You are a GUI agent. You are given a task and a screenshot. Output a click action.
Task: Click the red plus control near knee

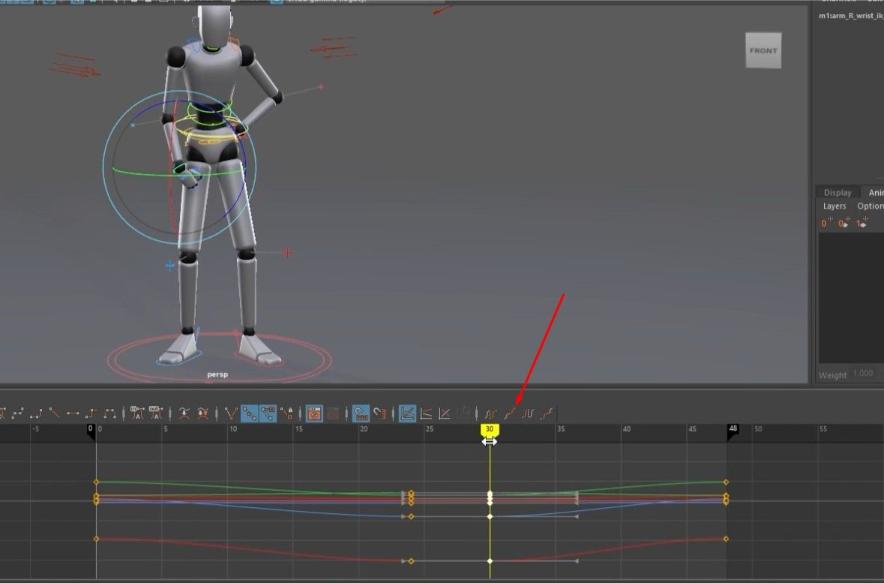288,253
